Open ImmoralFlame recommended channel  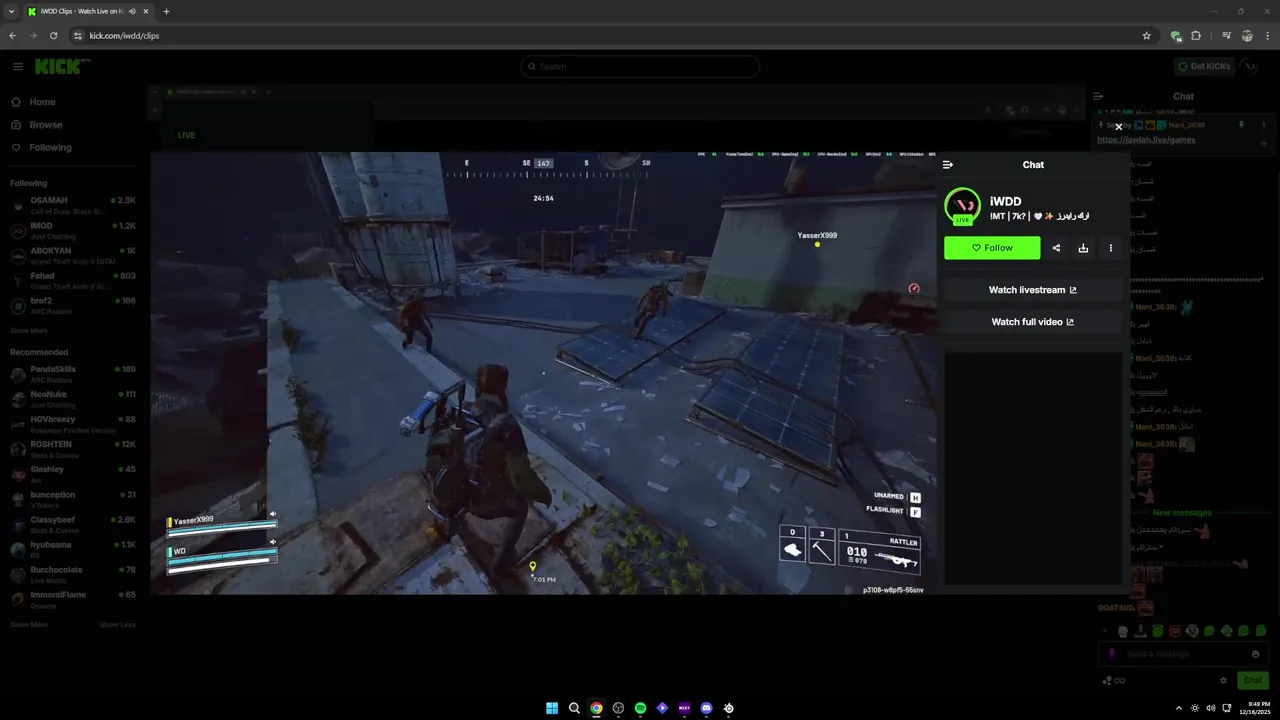click(x=72, y=599)
